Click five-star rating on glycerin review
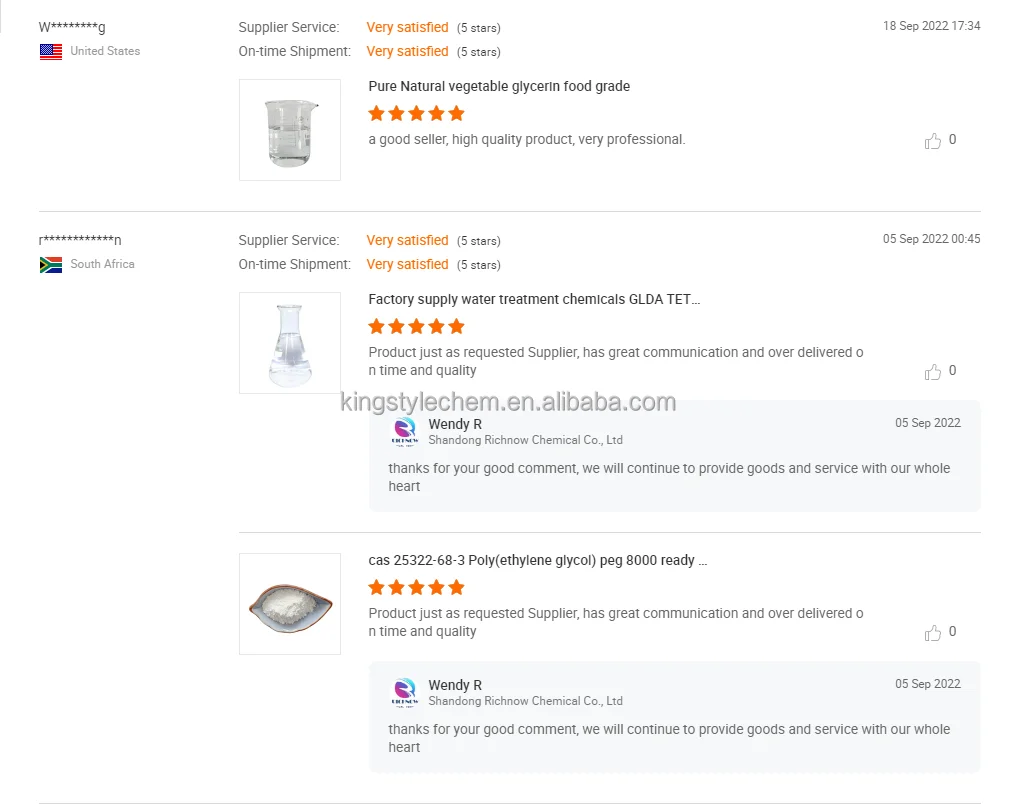Viewport: 1015px width, 805px height. 416,114
